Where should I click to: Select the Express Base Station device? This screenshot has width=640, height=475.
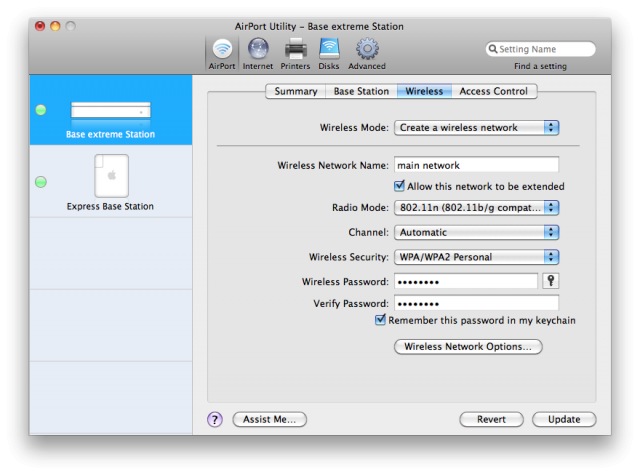click(x=111, y=182)
